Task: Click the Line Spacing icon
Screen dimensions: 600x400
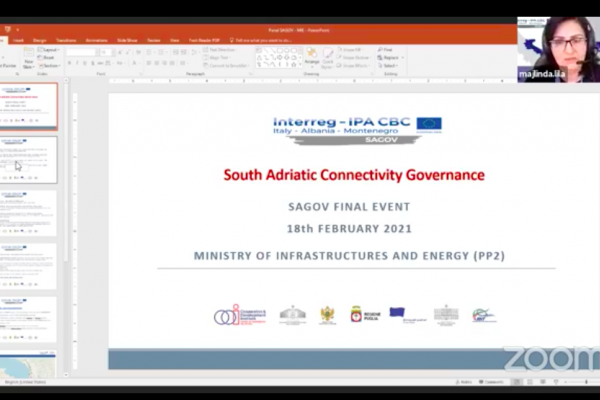Action: (194, 52)
